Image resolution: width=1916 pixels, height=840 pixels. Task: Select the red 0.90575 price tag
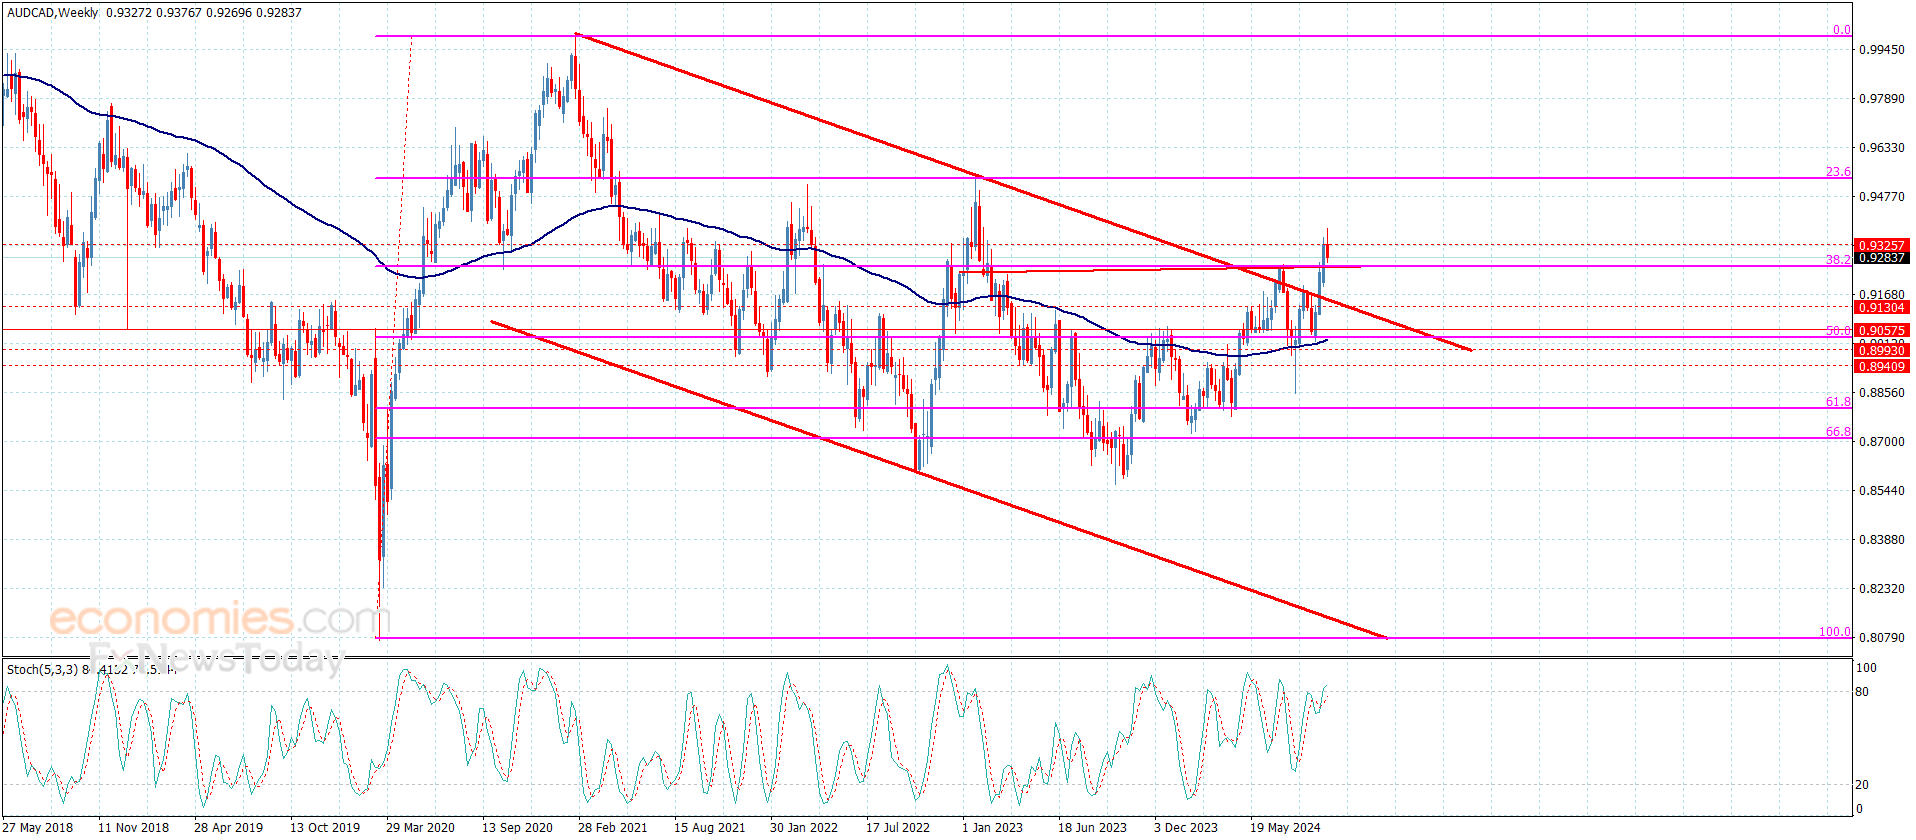1882,331
